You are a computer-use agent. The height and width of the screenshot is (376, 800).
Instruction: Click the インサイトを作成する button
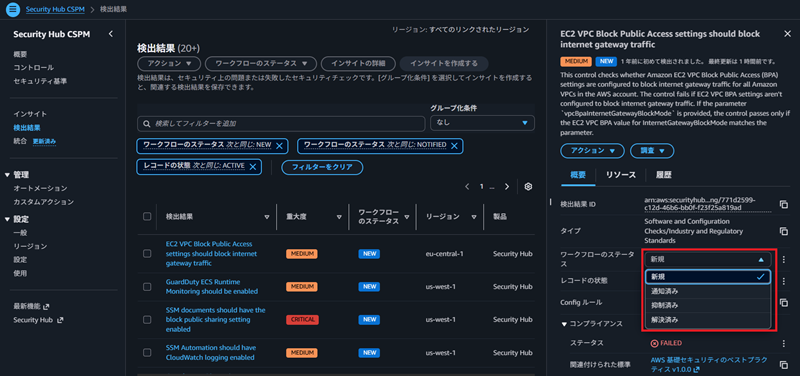coord(444,64)
